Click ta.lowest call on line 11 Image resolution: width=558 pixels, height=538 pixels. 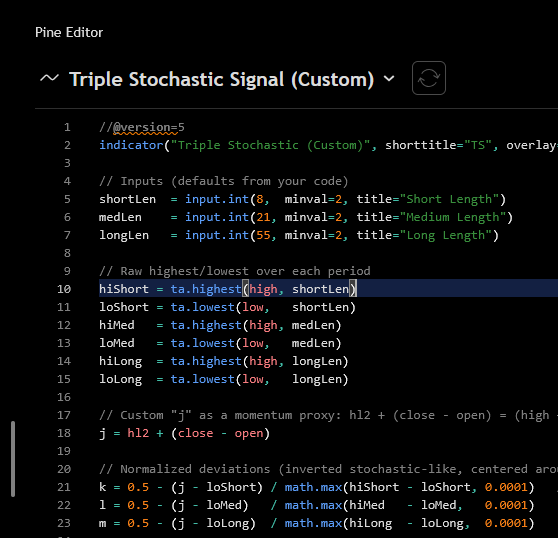(x=202, y=307)
